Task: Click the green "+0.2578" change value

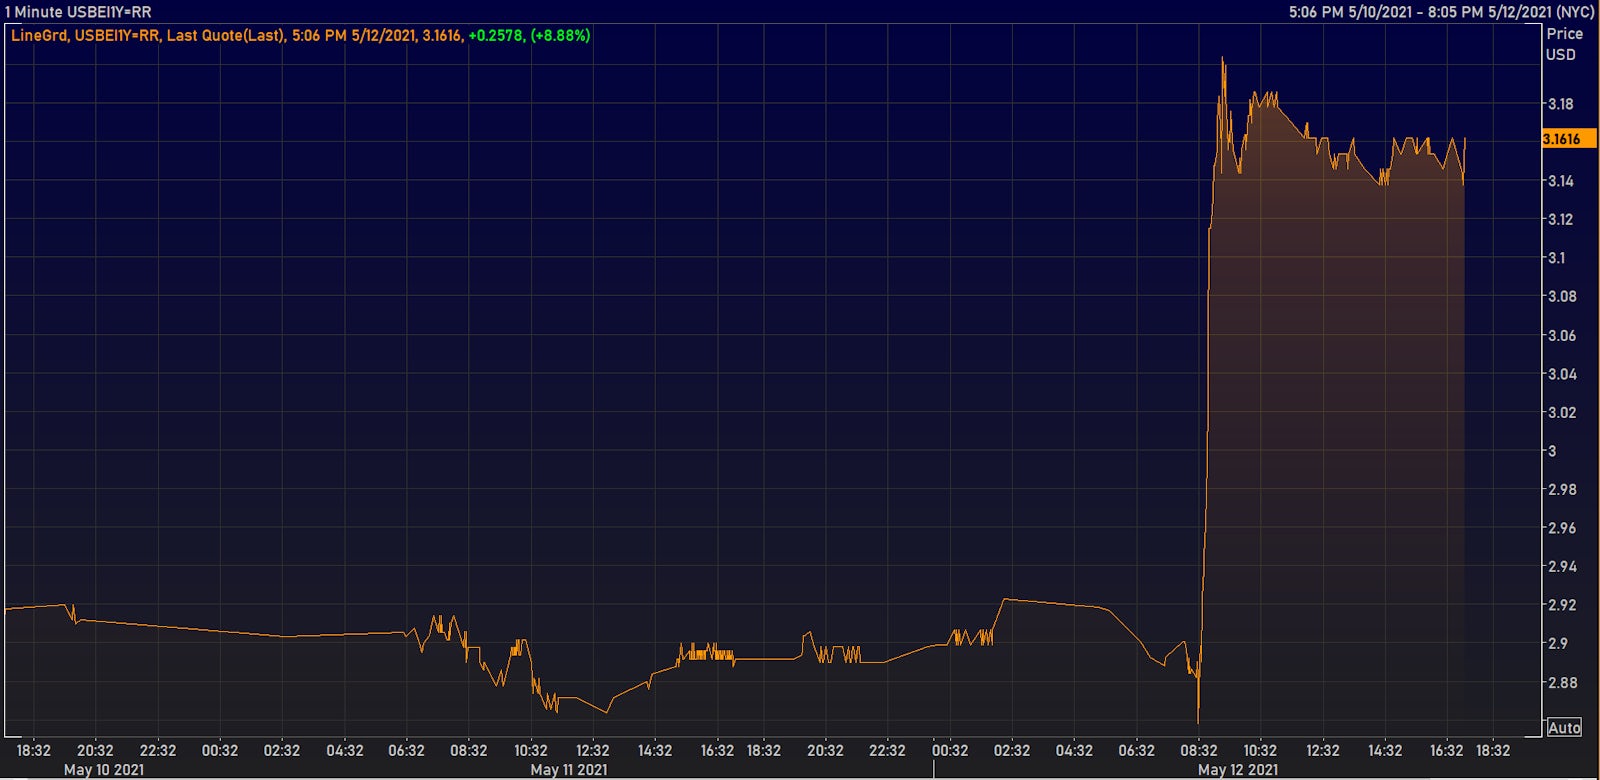Action: pyautogui.click(x=496, y=35)
